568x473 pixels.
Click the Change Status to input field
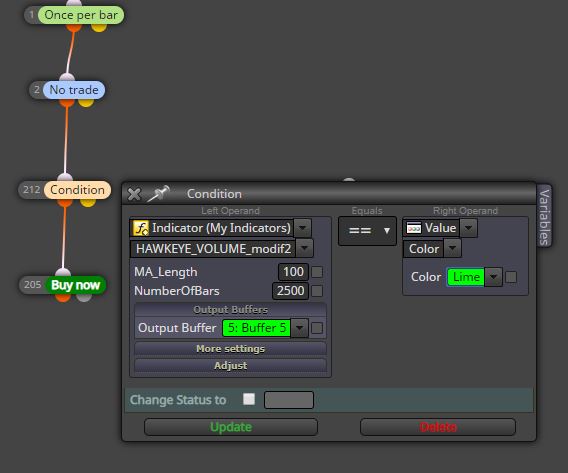coord(289,400)
